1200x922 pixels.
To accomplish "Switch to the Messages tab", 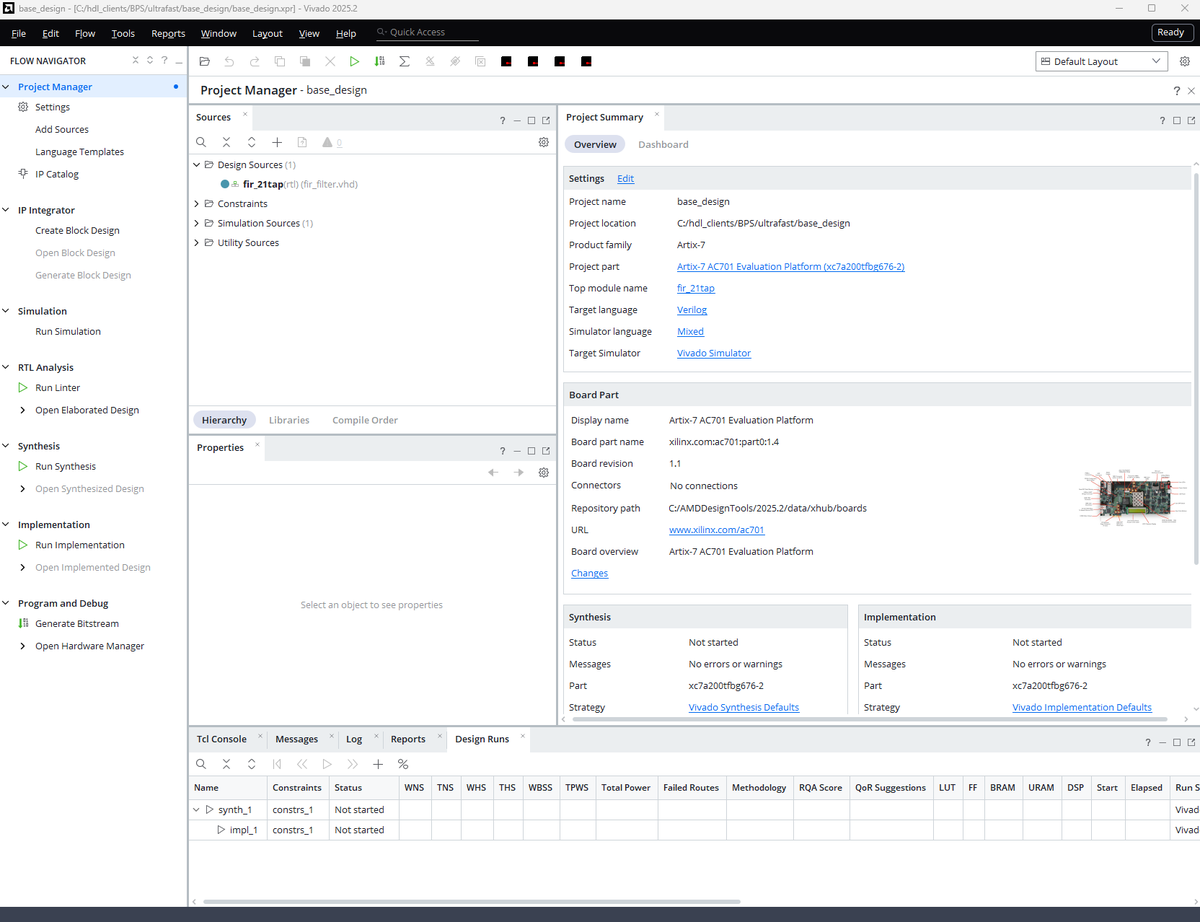I will [x=296, y=739].
